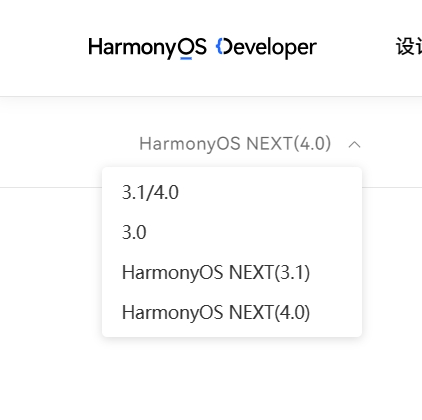Collapse the version list using the up chevron
This screenshot has height=420, width=422.
(354, 144)
